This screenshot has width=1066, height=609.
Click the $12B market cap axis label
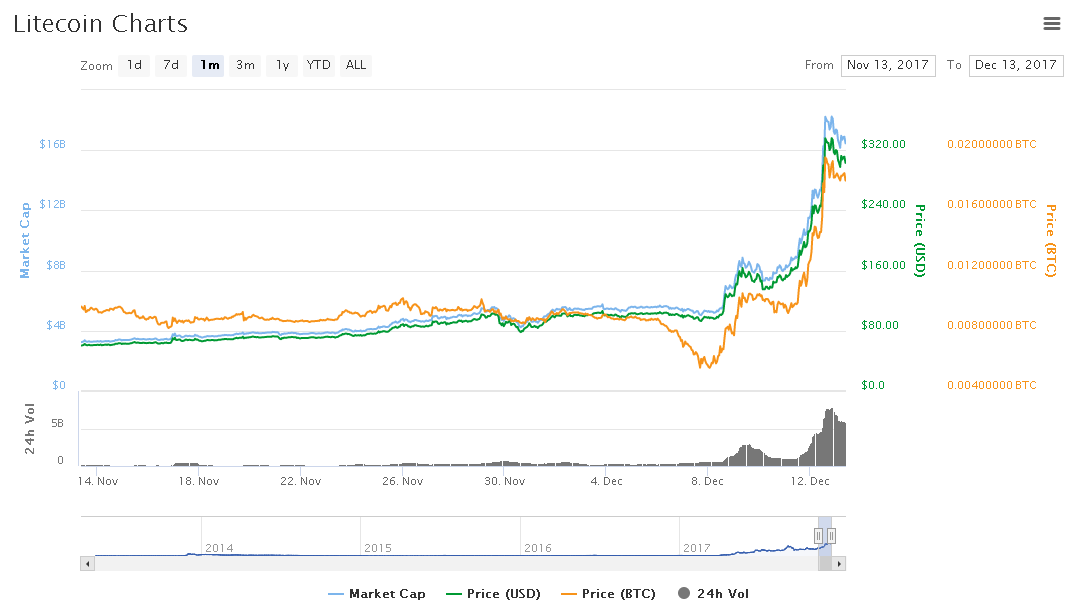pos(52,204)
